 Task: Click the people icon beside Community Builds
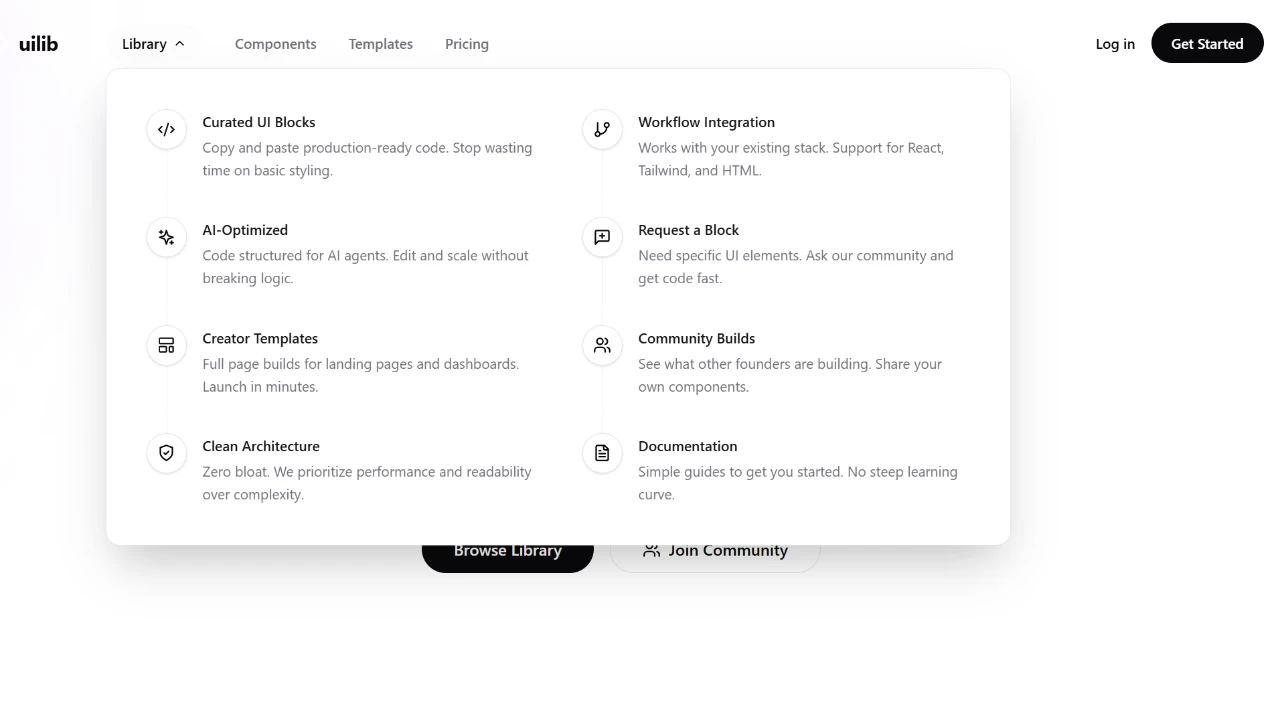click(x=602, y=346)
